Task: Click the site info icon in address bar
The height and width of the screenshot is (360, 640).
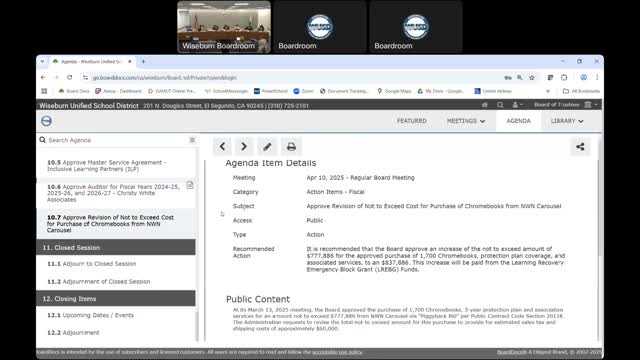Action: tap(85, 78)
